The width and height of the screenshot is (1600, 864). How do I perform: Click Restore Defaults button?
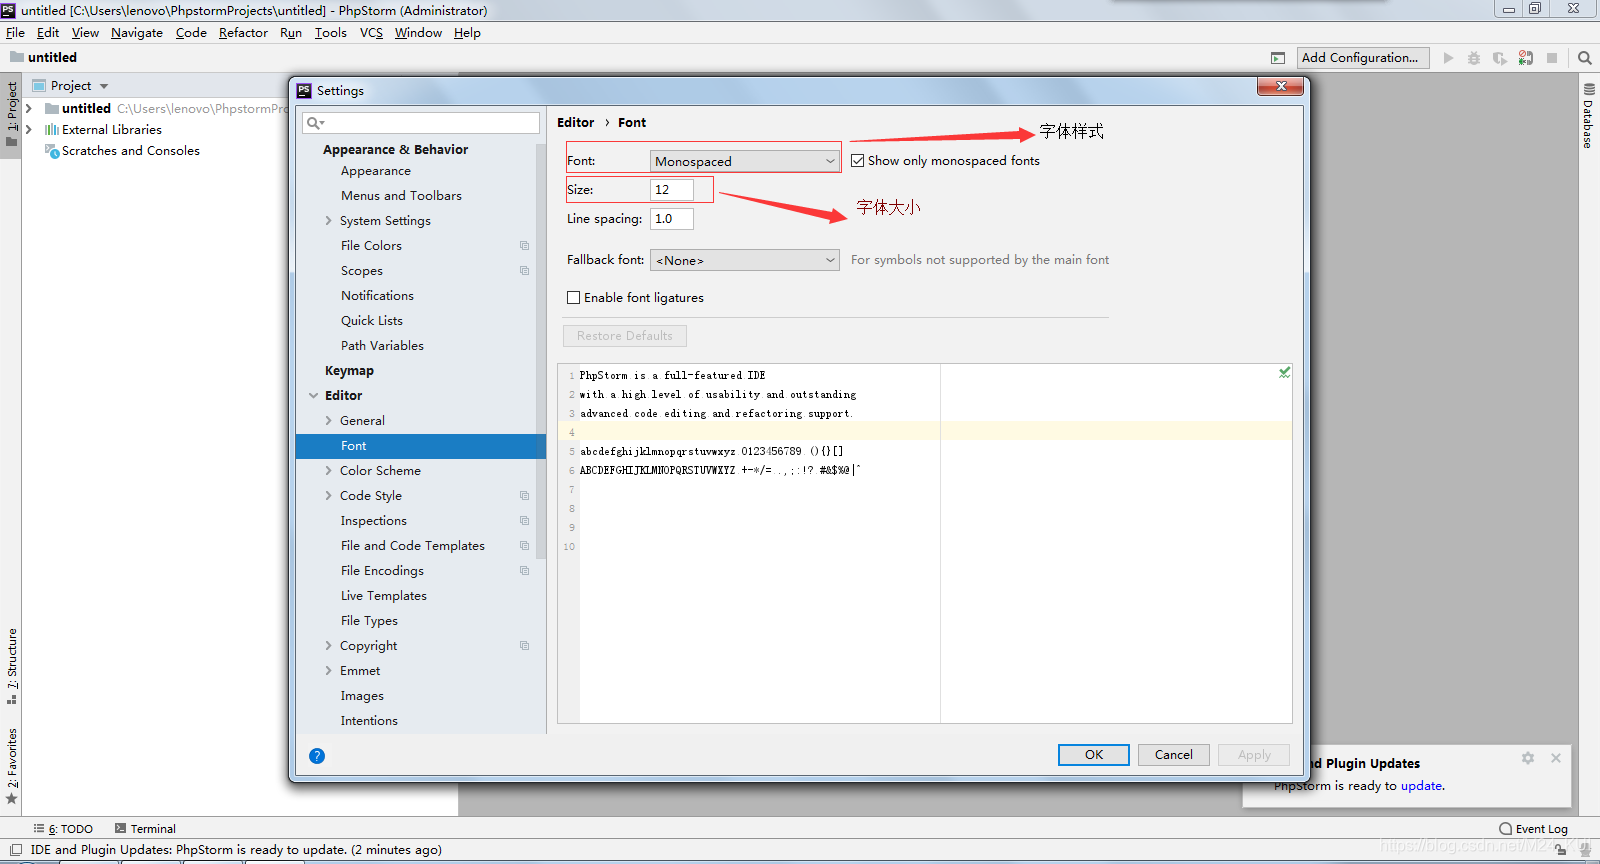pos(625,336)
